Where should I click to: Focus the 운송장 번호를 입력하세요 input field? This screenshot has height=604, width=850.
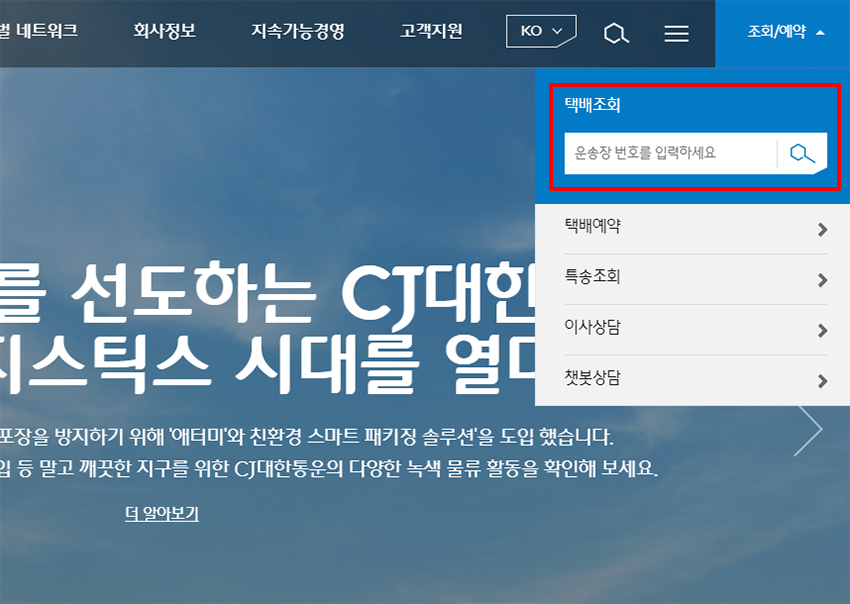pyautogui.click(x=671, y=153)
